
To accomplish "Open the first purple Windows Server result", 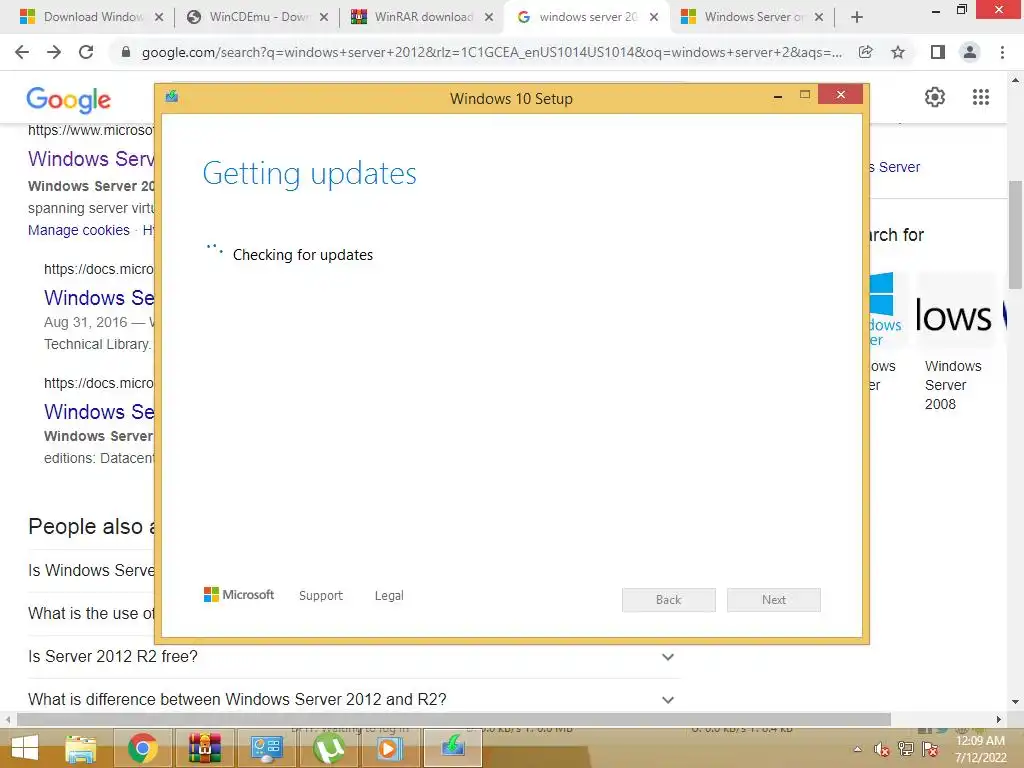I will pyautogui.click(x=91, y=159).
